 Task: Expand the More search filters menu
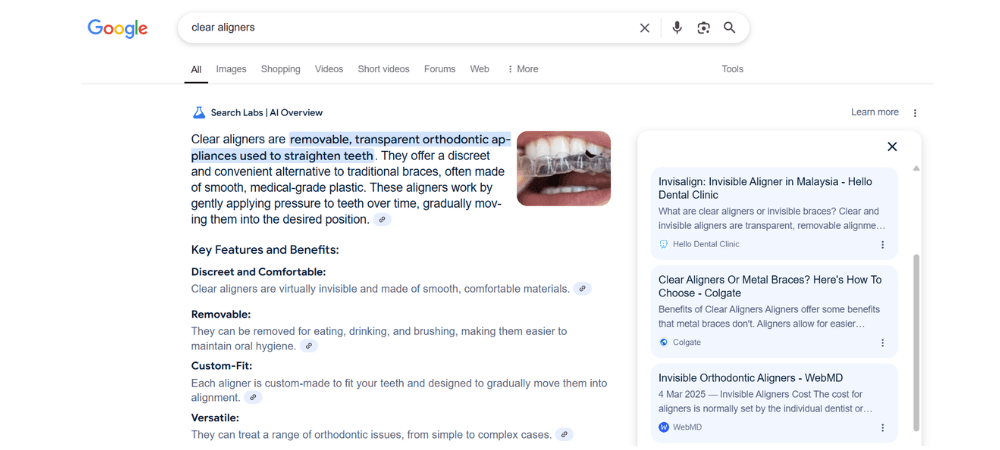[522, 69]
